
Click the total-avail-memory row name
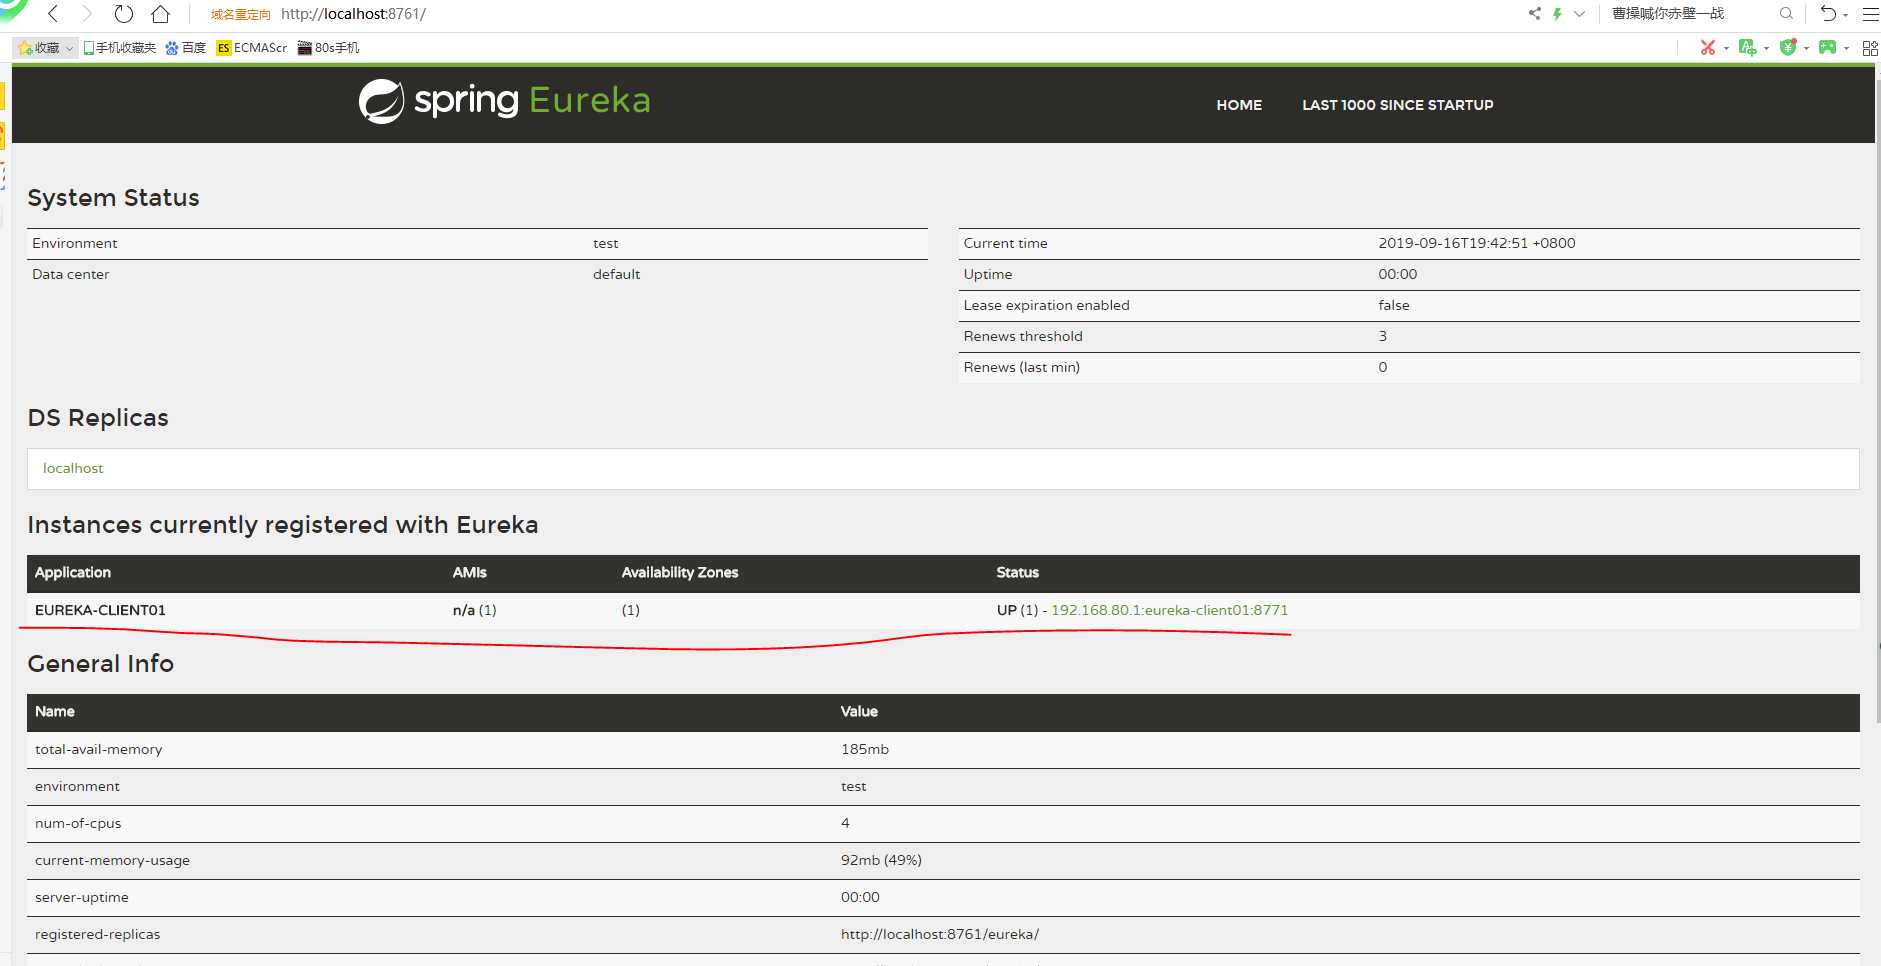[x=98, y=749]
